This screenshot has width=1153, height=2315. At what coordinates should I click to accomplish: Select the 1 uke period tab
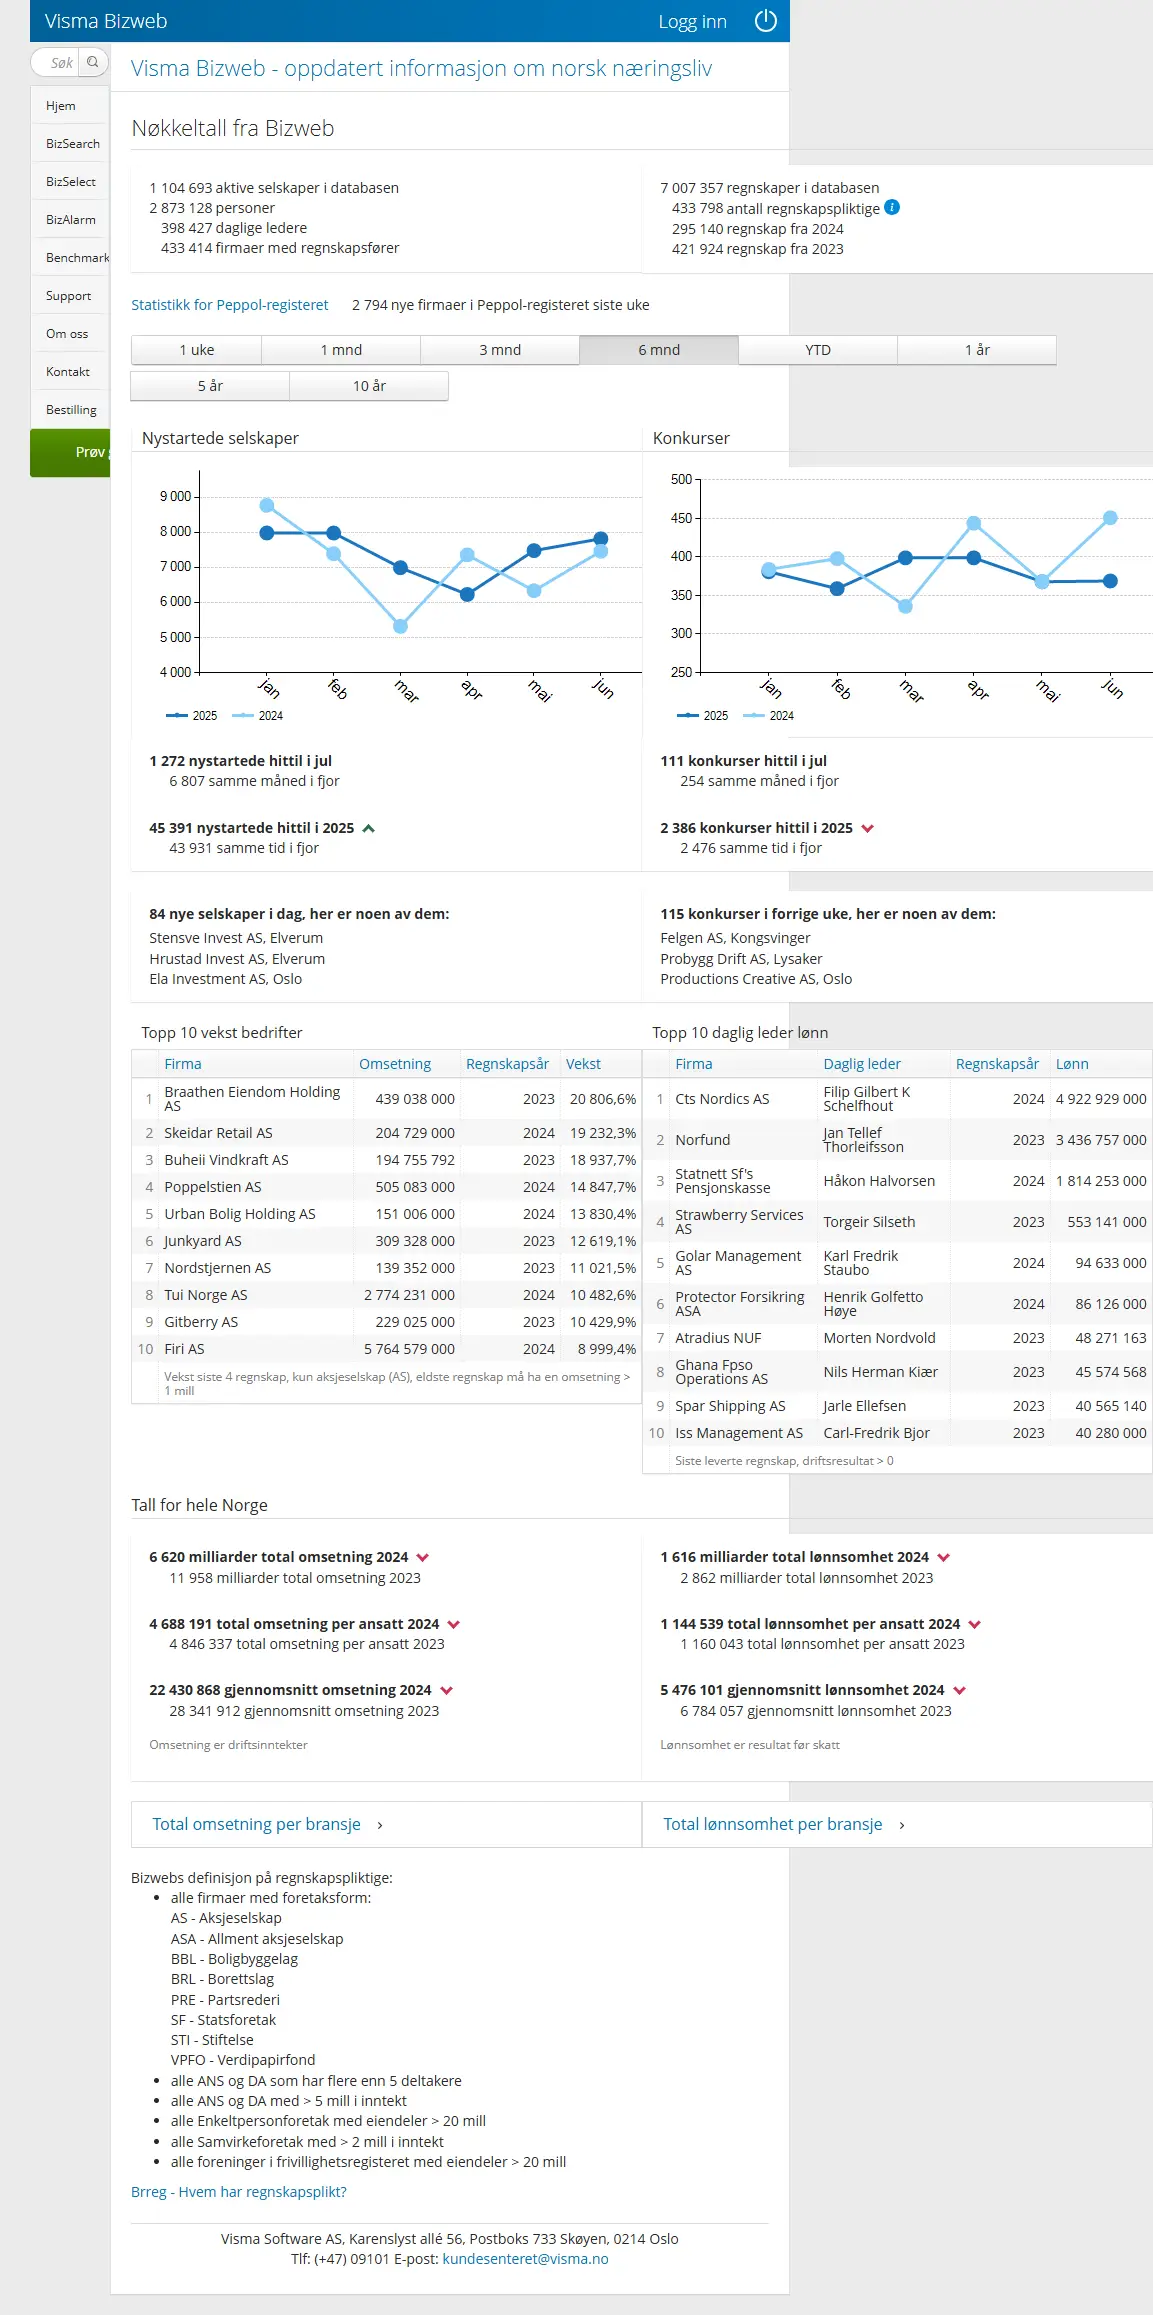pos(197,350)
